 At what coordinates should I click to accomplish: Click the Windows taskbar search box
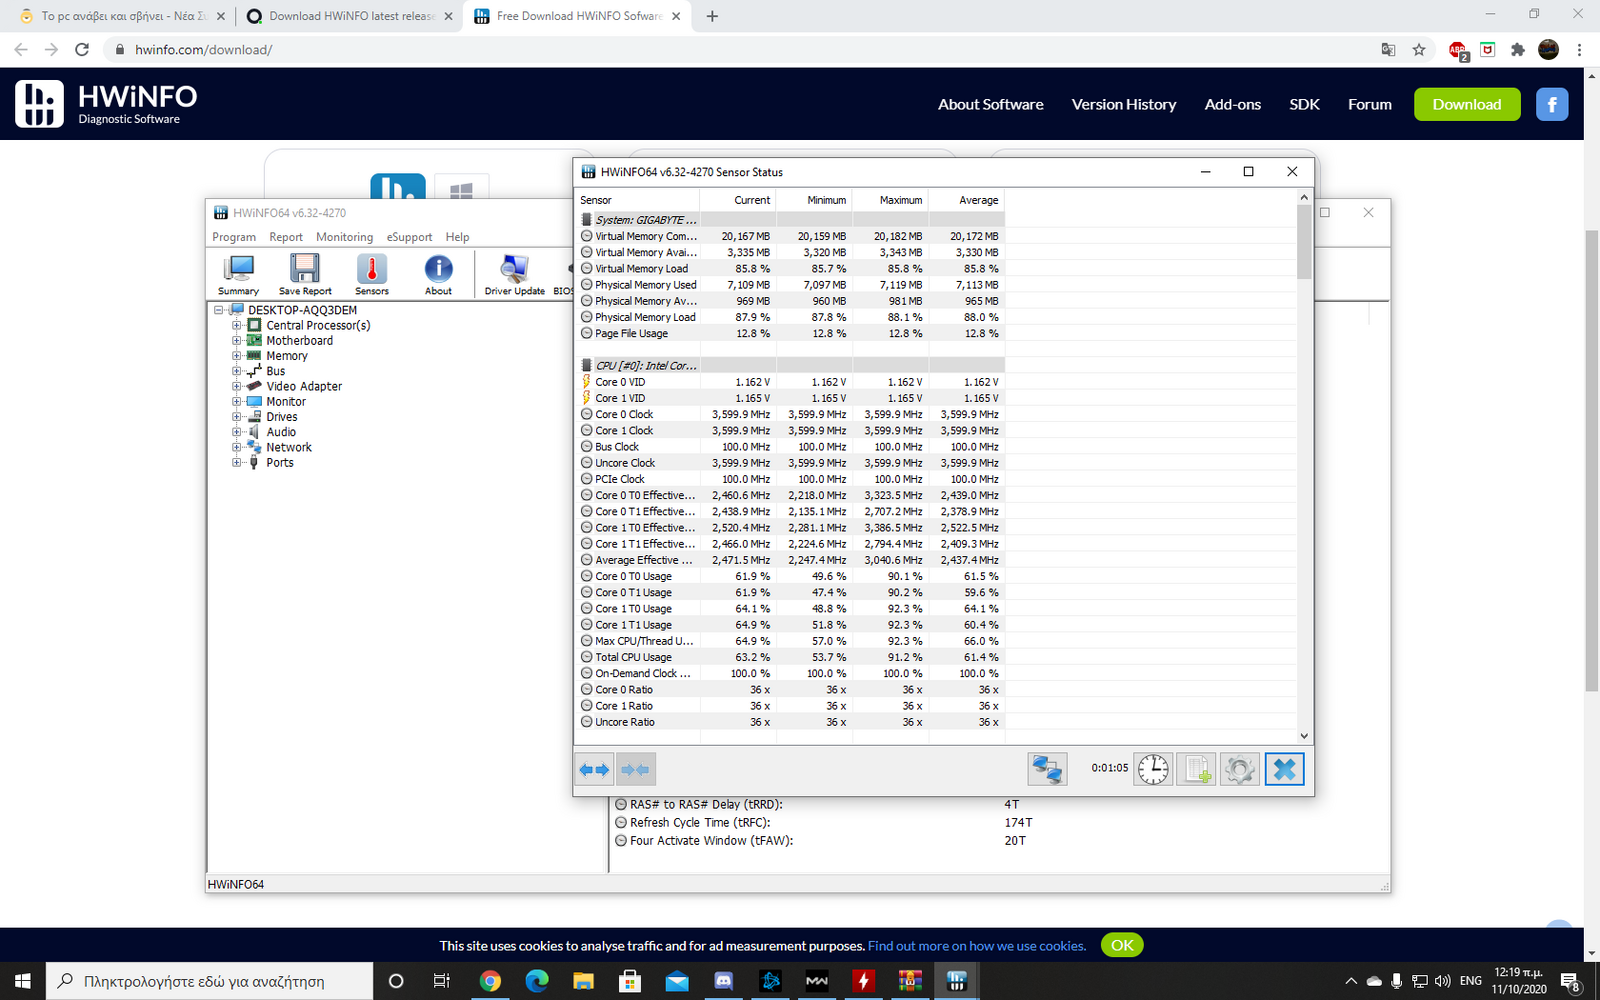pos(210,981)
